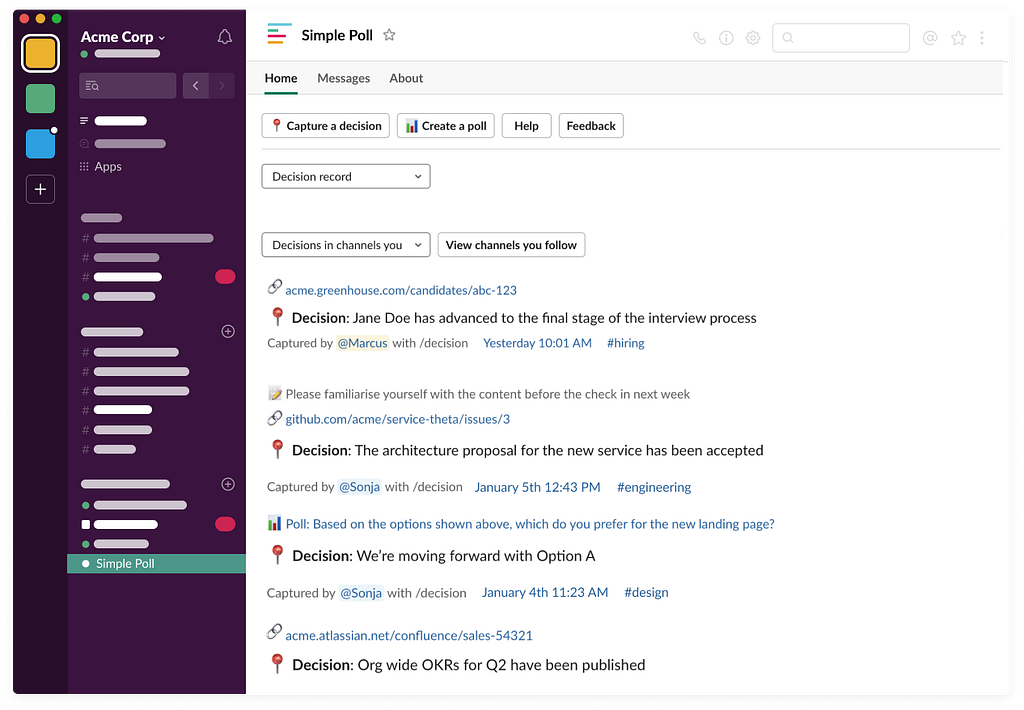Click the Help button
This screenshot has width=1024, height=710.
pyautogui.click(x=526, y=126)
